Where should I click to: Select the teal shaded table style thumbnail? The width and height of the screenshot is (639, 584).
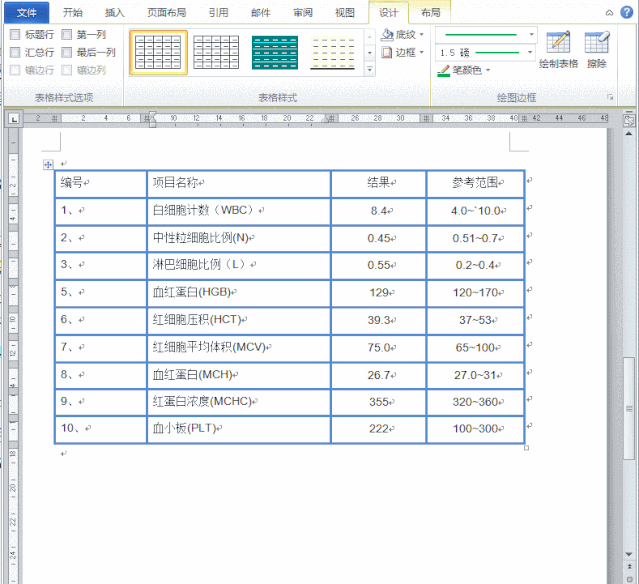click(275, 53)
